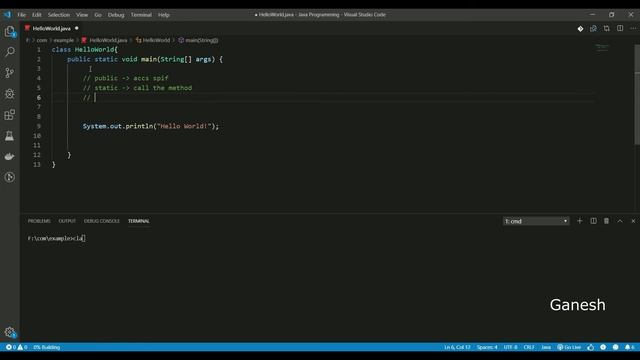Click 'Go Live' in status bar
This screenshot has width=640, height=360.
coord(569,347)
